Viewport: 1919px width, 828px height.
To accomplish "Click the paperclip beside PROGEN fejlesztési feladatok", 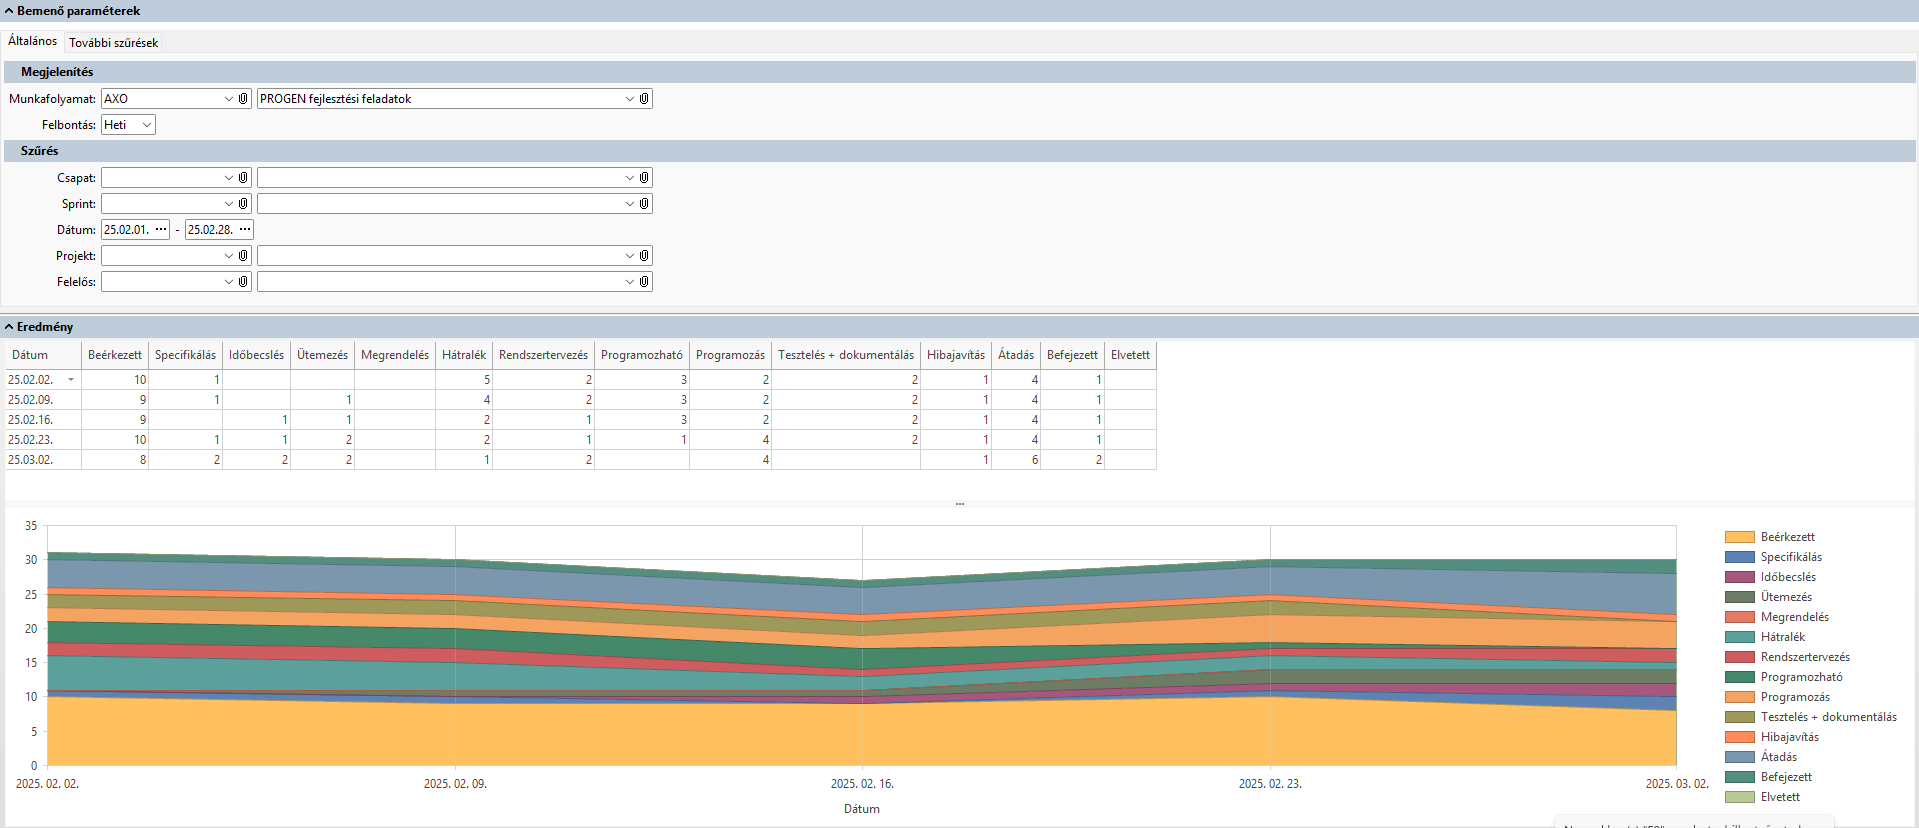I will pos(644,99).
